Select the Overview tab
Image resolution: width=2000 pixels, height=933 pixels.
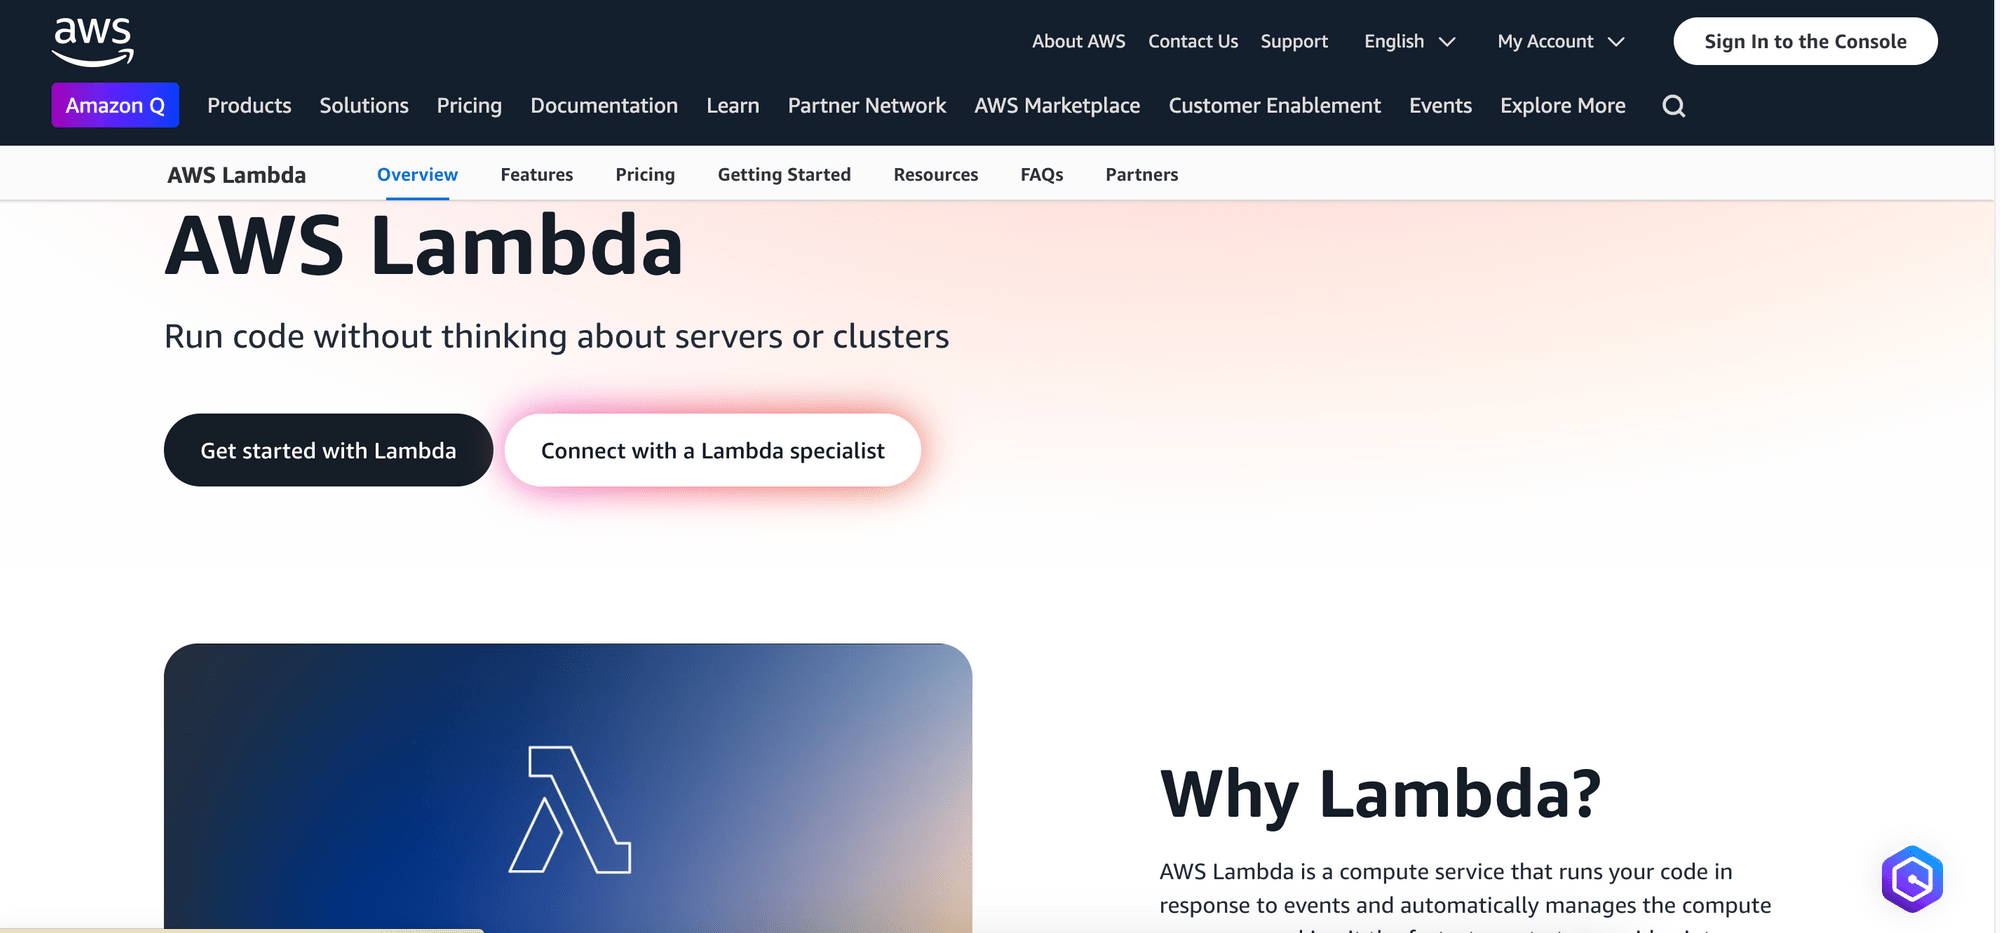[417, 174]
